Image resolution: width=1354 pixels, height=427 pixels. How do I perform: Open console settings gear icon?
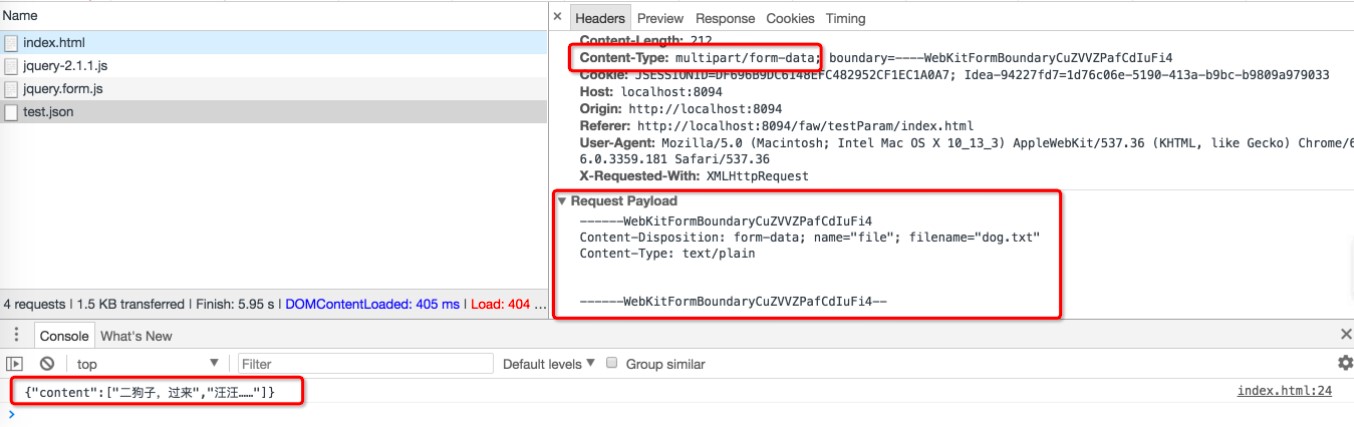(x=1345, y=363)
